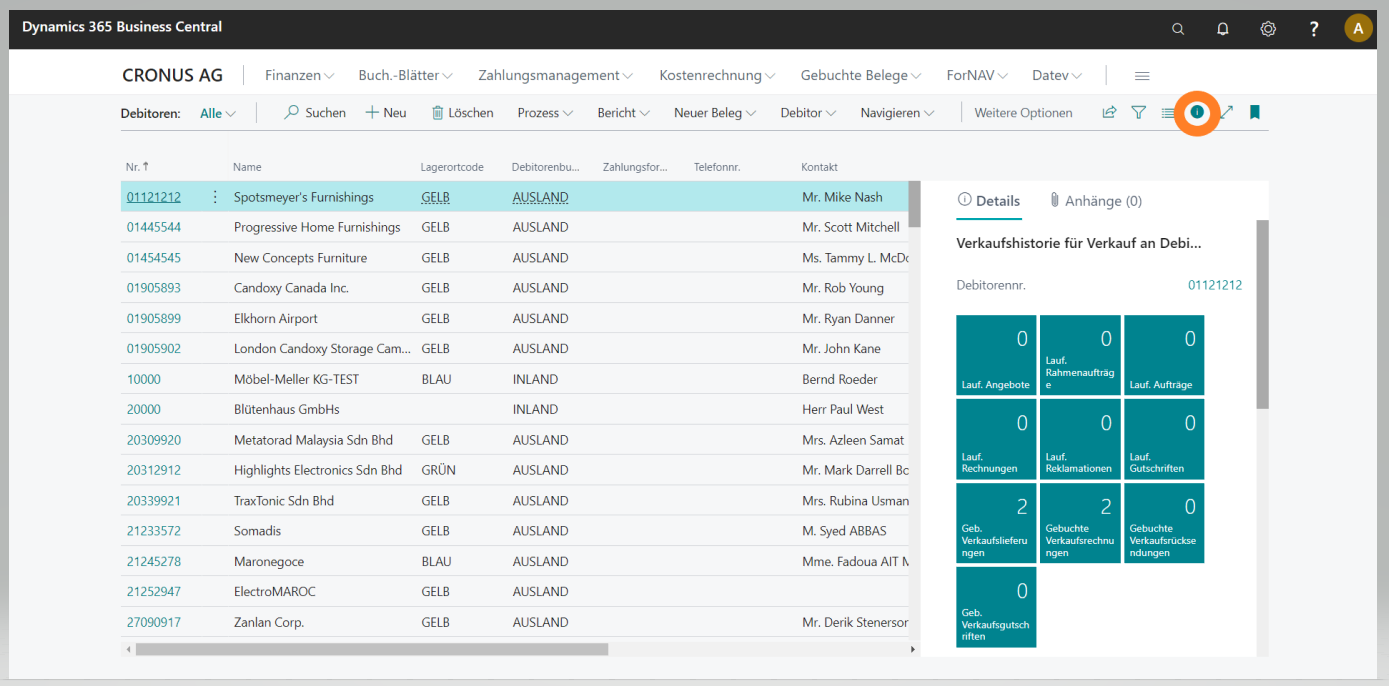
Task: Open customer number 01121212 in the list
Action: click(154, 197)
